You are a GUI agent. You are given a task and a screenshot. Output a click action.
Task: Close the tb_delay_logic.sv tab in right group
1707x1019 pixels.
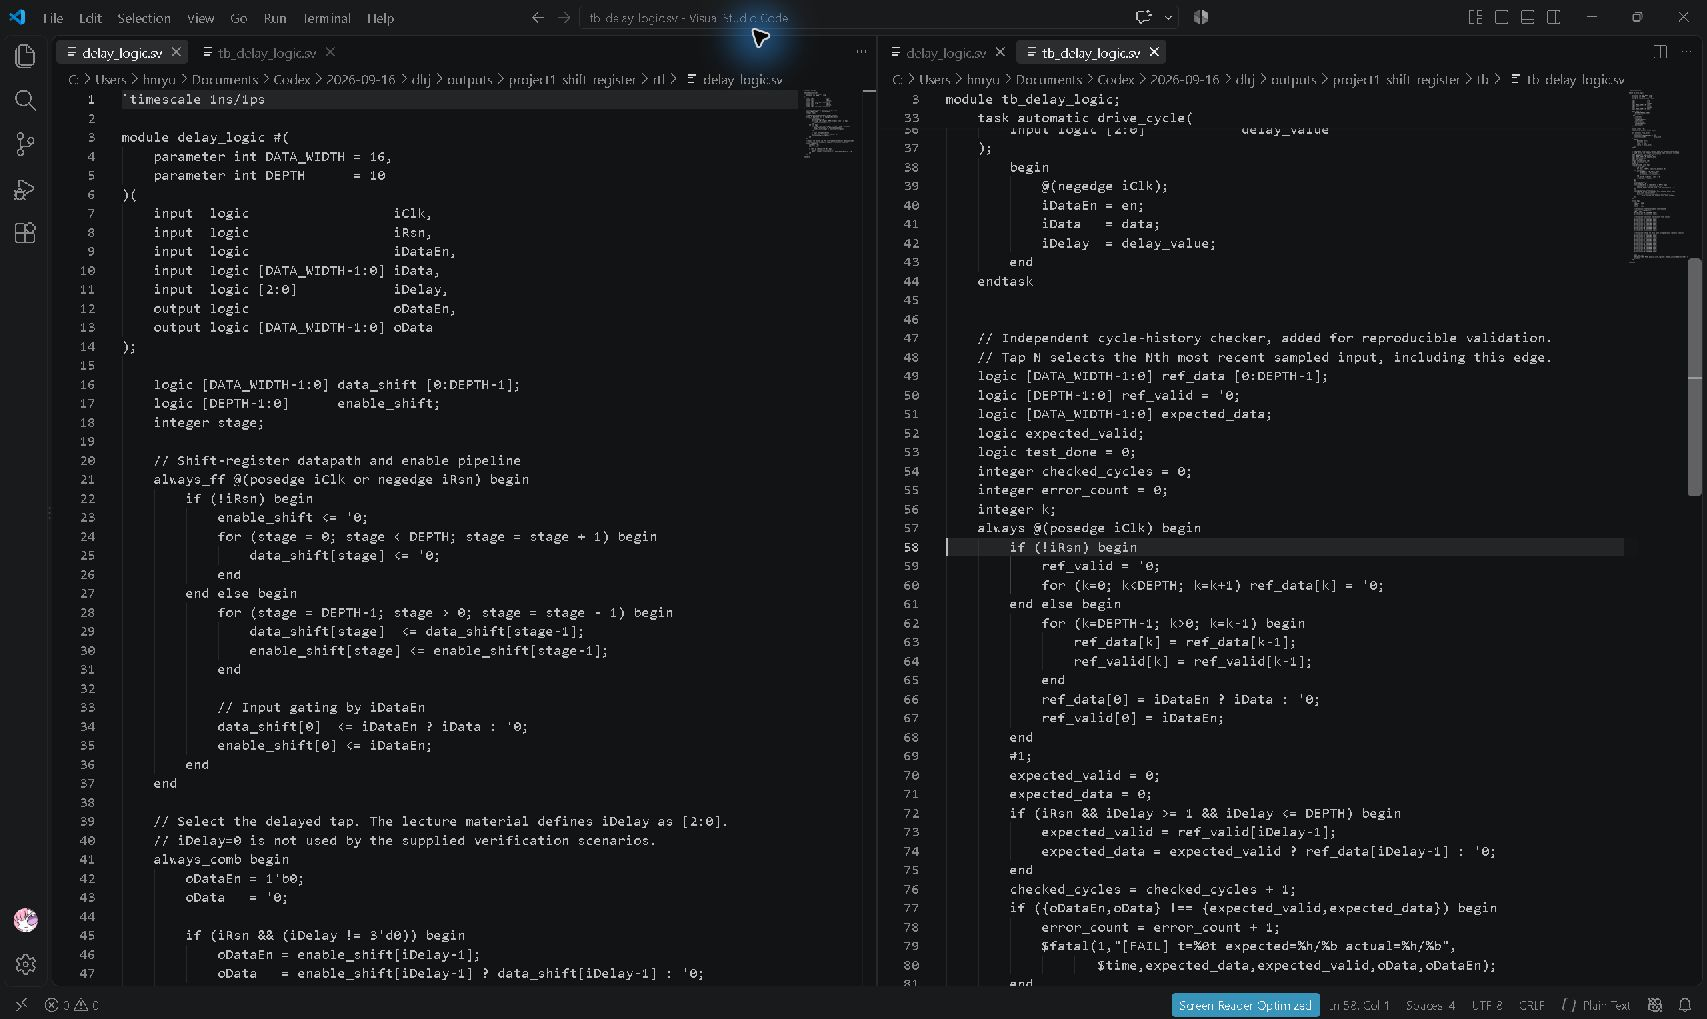coord(1154,52)
